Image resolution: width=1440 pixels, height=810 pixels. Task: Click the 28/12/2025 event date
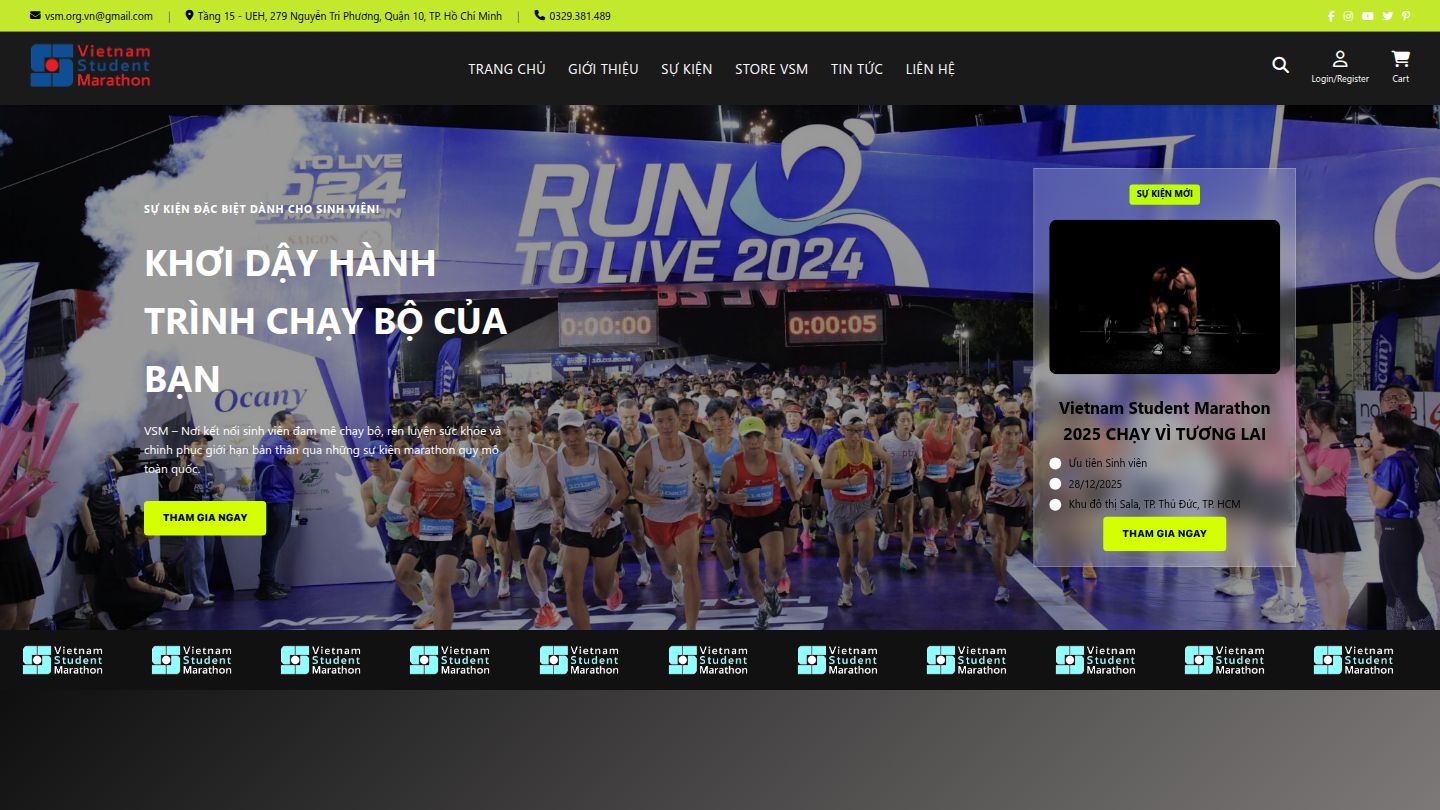[1095, 484]
